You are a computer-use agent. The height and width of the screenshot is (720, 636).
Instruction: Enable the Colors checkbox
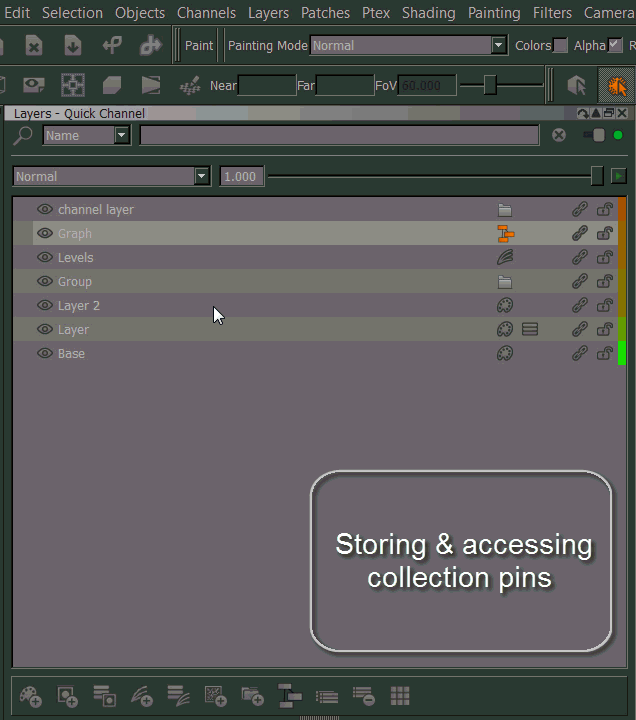(x=561, y=46)
